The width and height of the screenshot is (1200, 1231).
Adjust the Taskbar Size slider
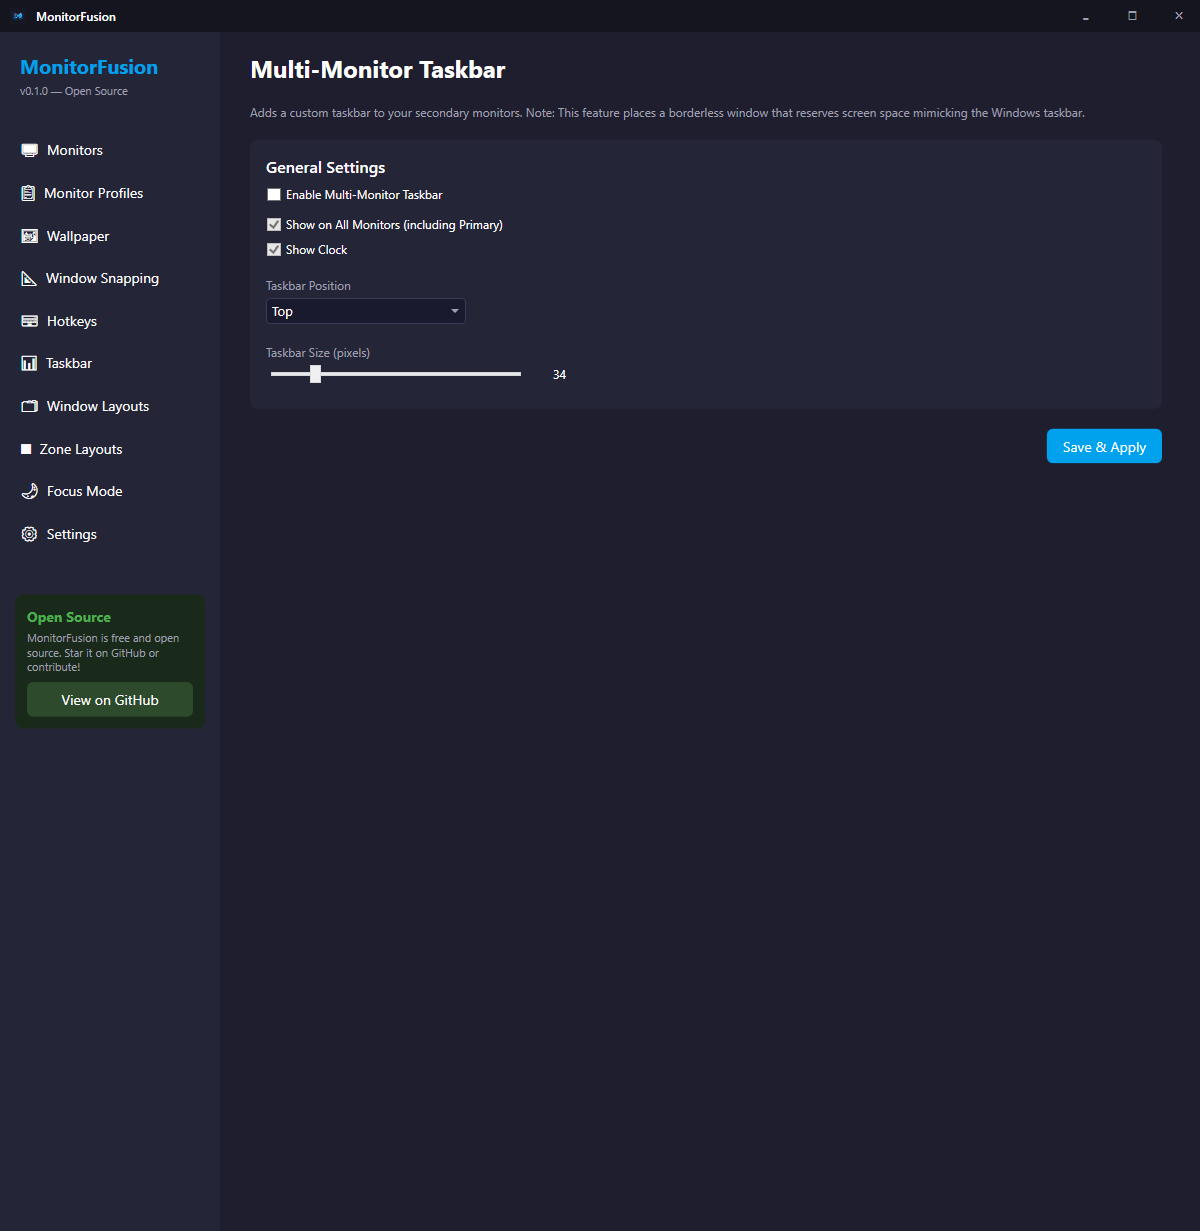[316, 373]
